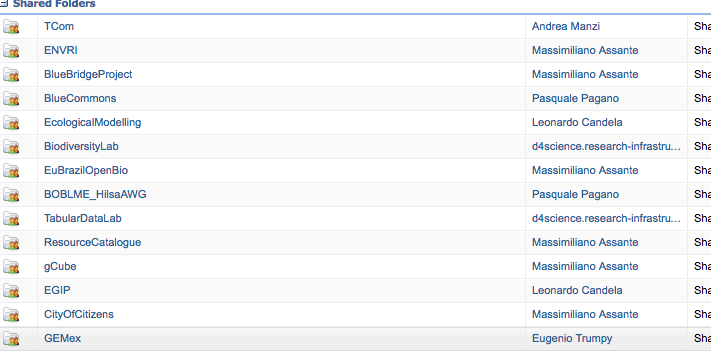Open the BiodiversityLab folder name

point(81,146)
